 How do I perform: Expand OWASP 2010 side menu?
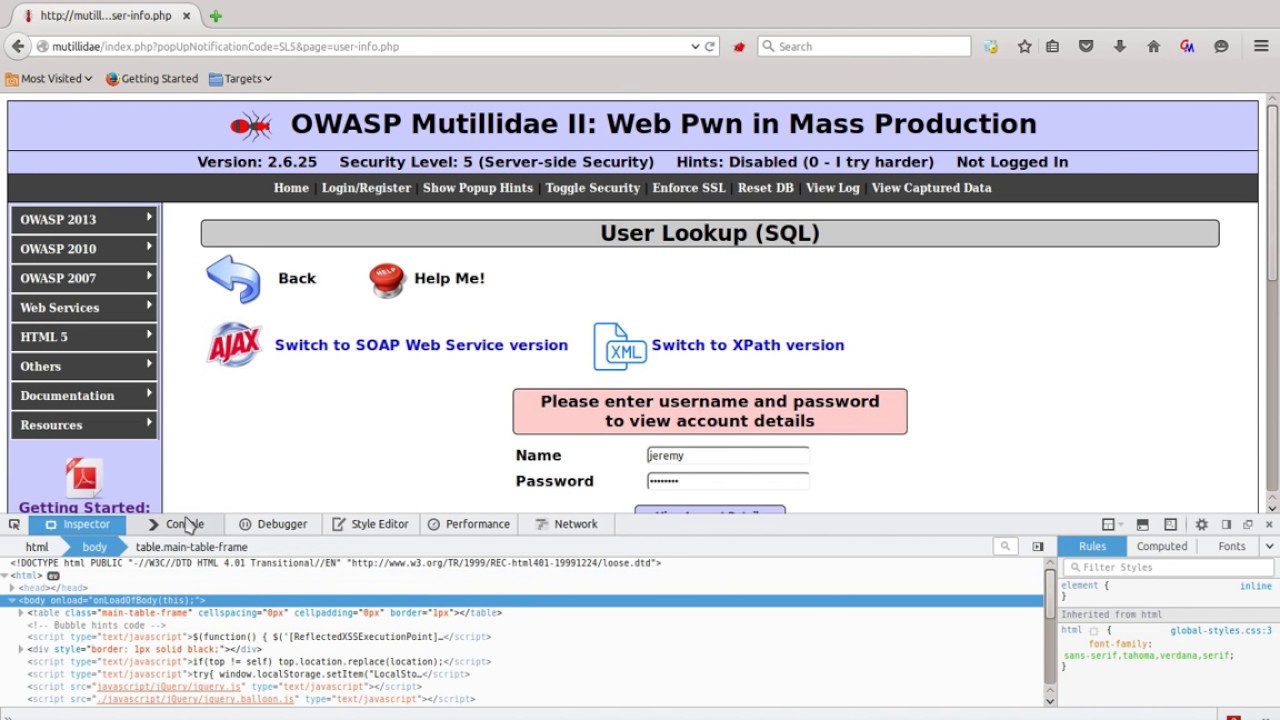pyautogui.click(x=84, y=248)
